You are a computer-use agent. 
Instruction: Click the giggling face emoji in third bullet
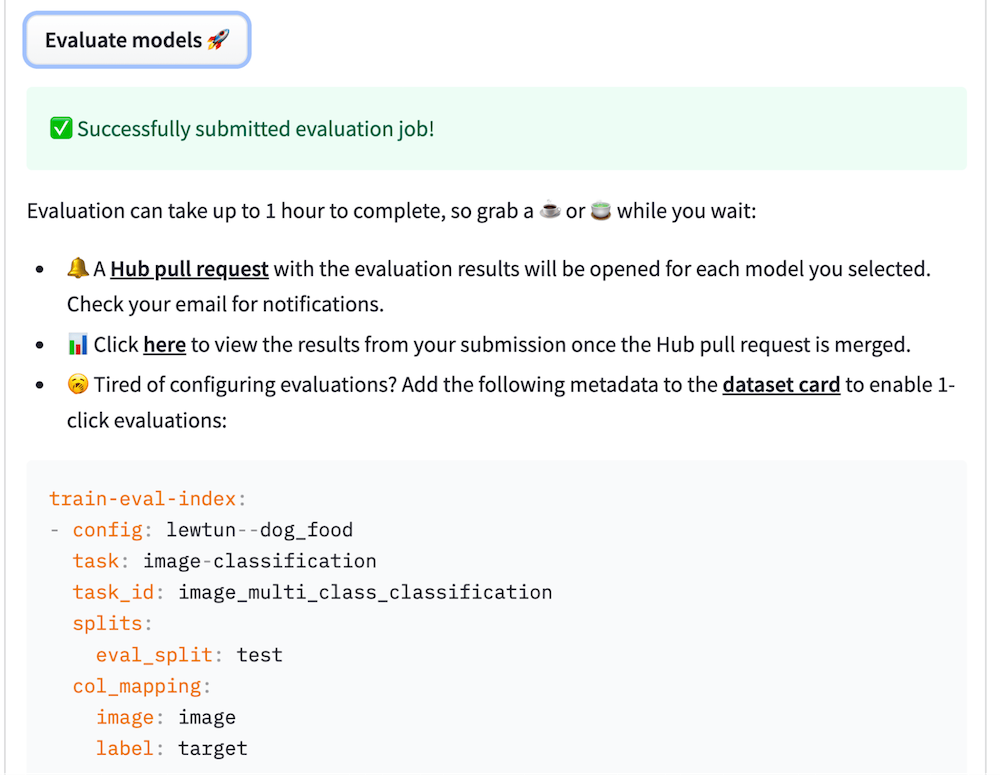[x=77, y=384]
